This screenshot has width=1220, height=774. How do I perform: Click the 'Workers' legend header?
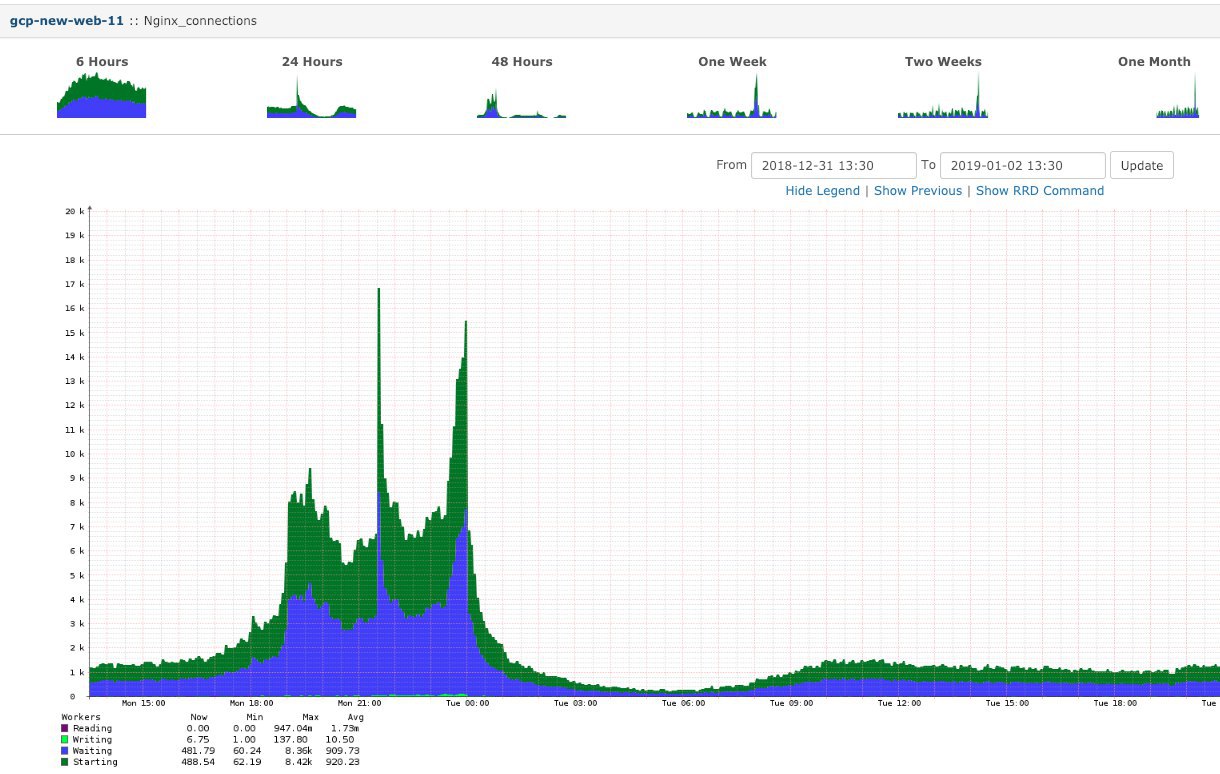click(x=81, y=717)
